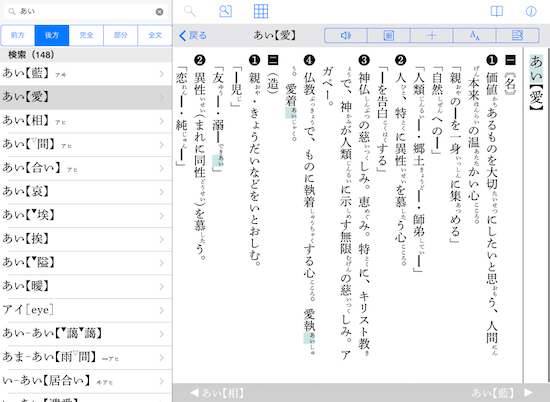Open the あい-あい【藹藹】 result row

86,334
